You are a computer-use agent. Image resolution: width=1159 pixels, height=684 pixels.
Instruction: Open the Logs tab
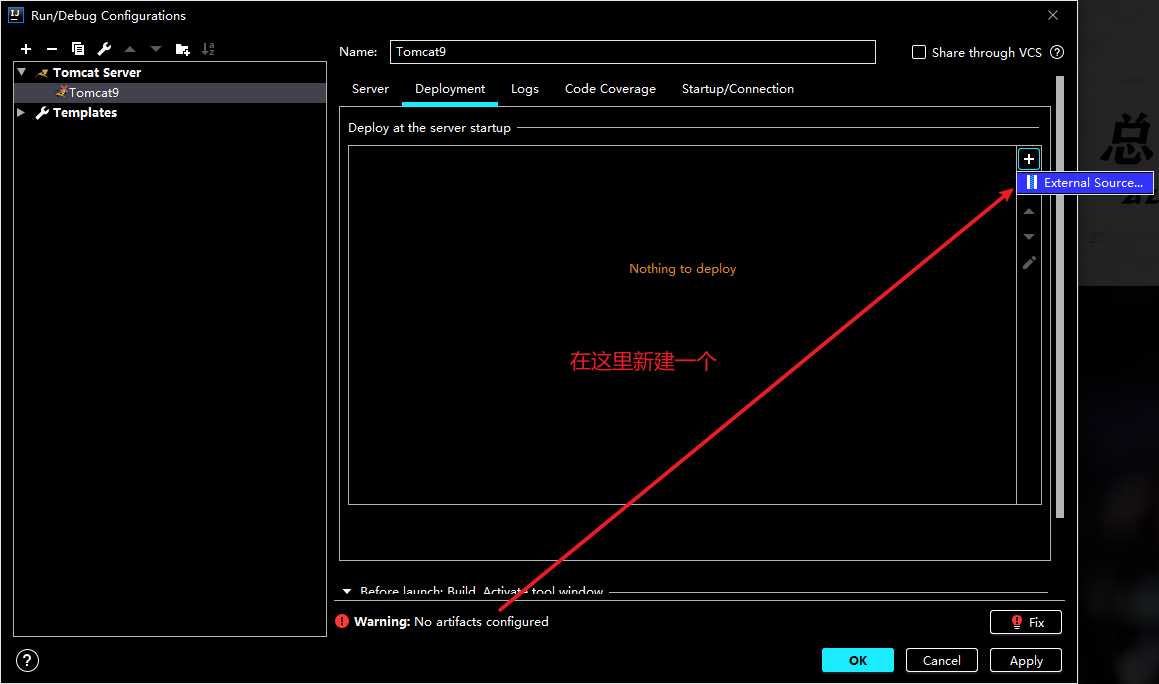click(x=525, y=89)
